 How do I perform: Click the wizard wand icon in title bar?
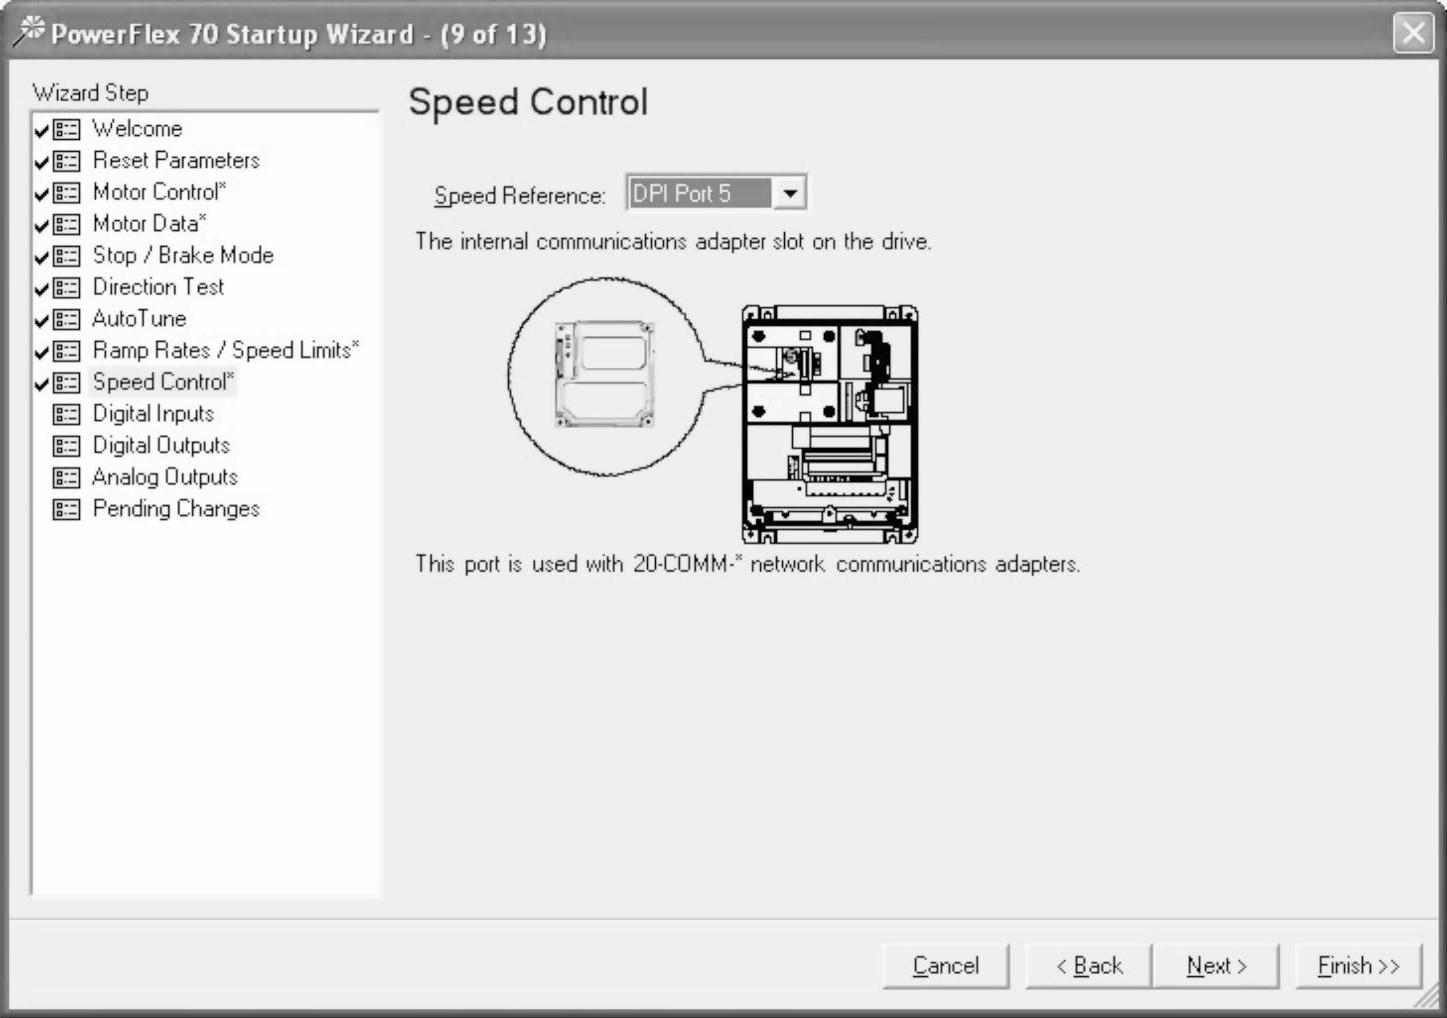click(x=29, y=32)
